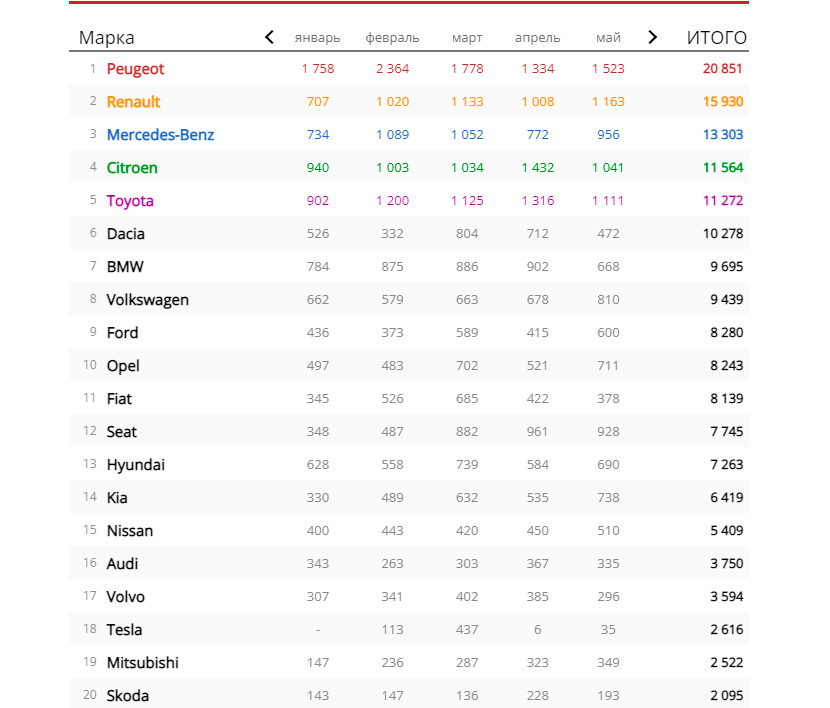This screenshot has height=708, width=830.
Task: Select the март month column header
Action: (x=467, y=38)
